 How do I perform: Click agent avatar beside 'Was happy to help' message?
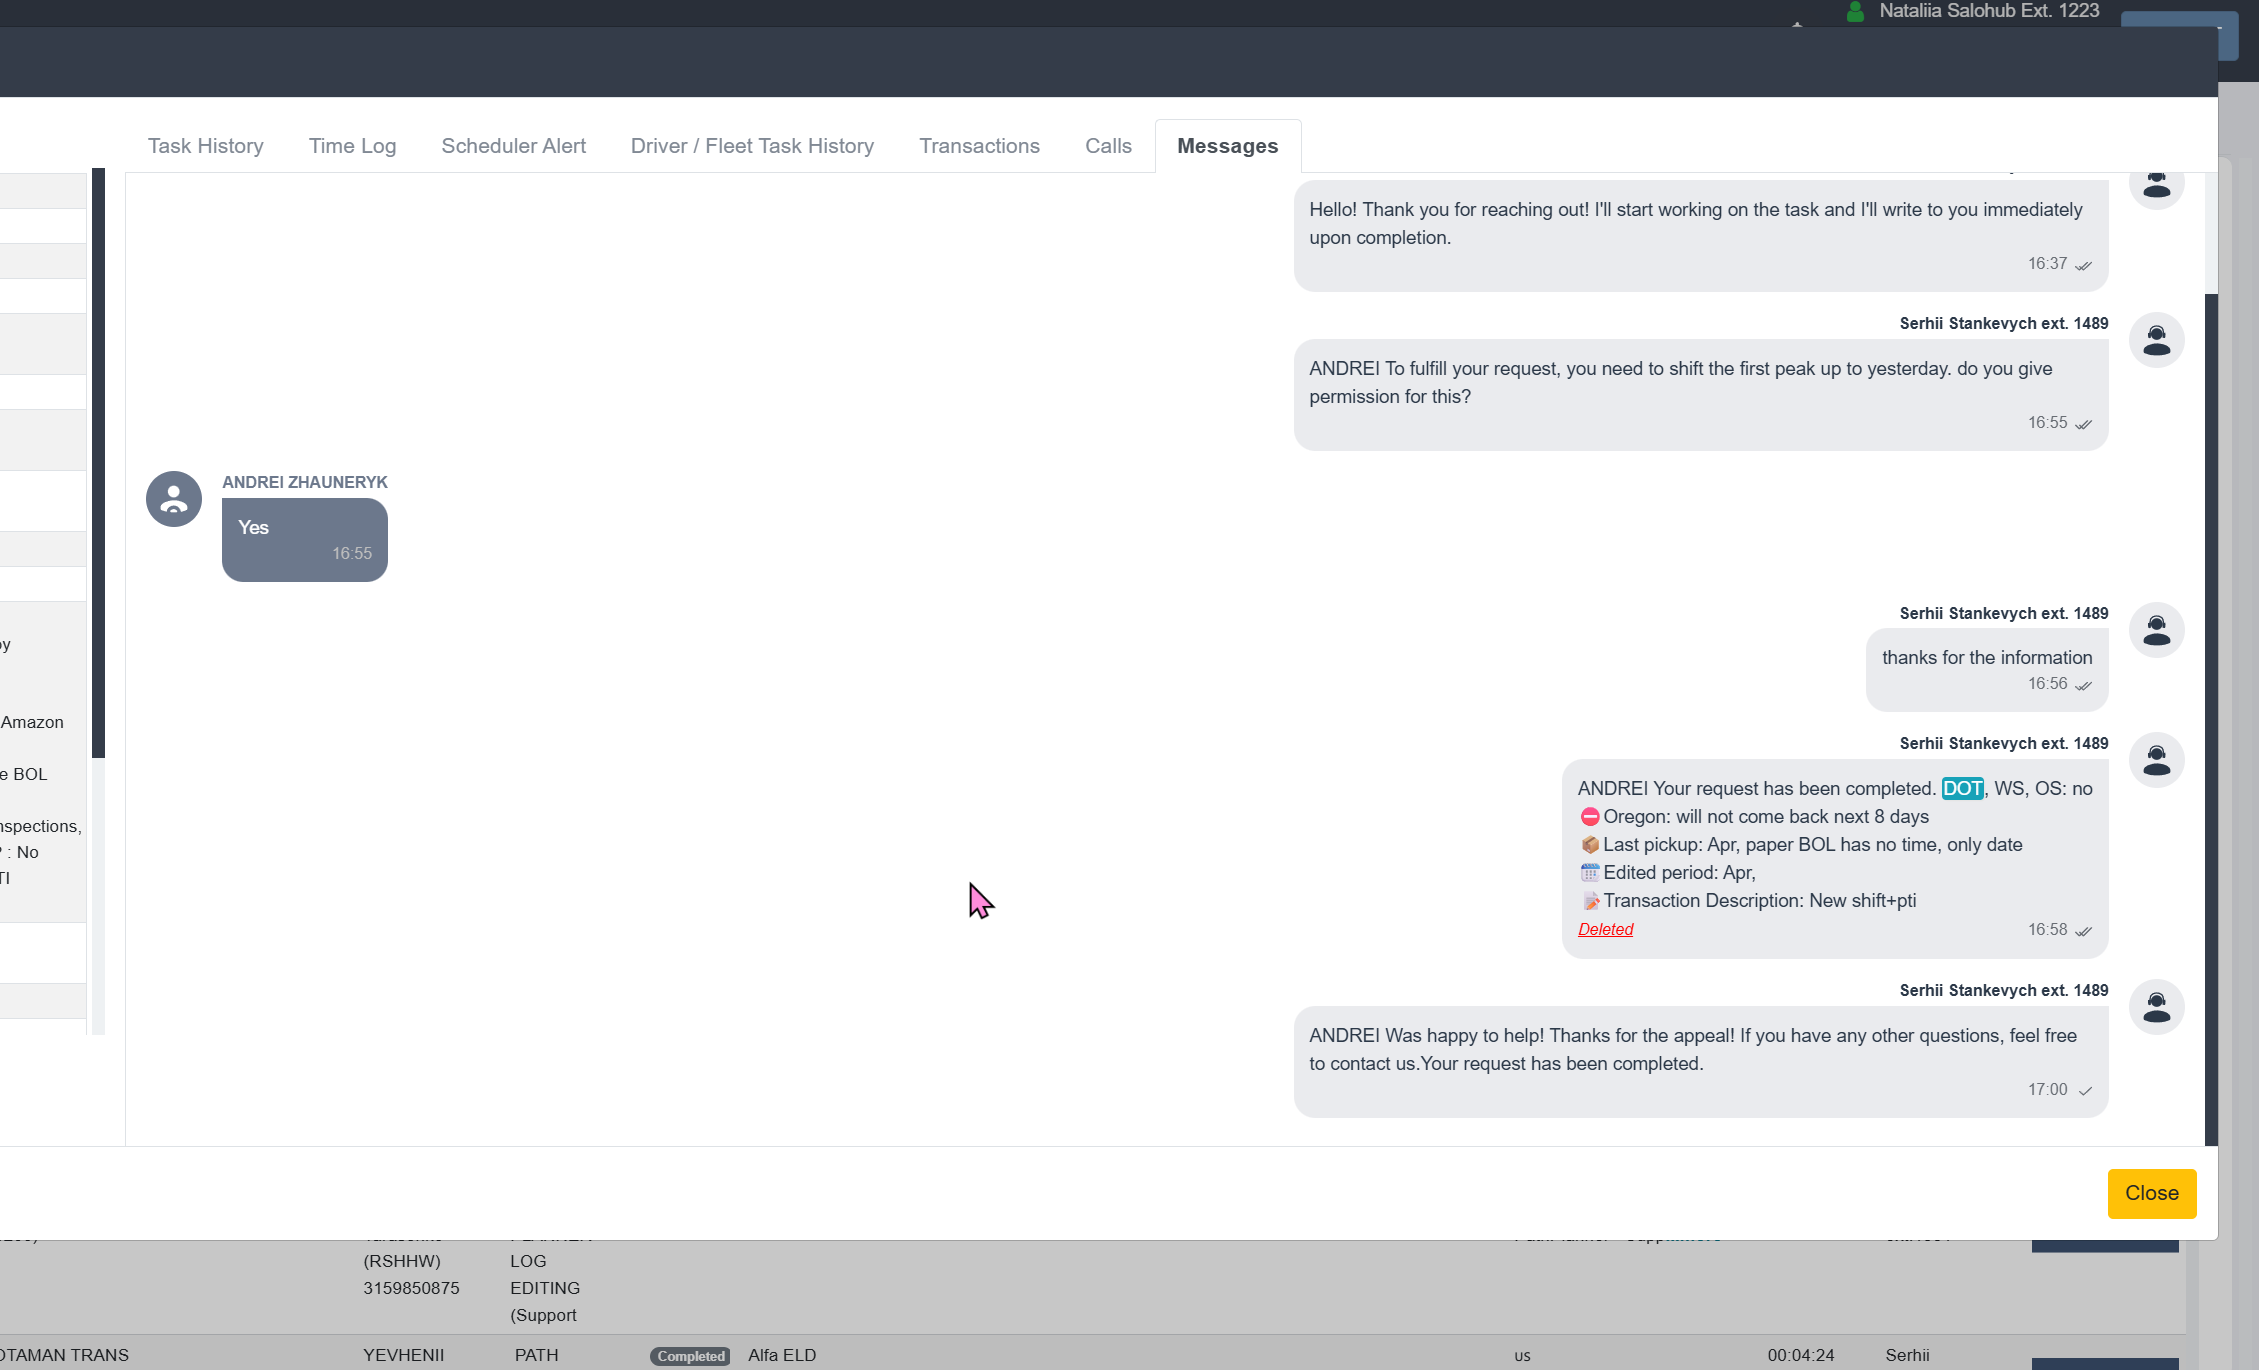pos(2156,1007)
